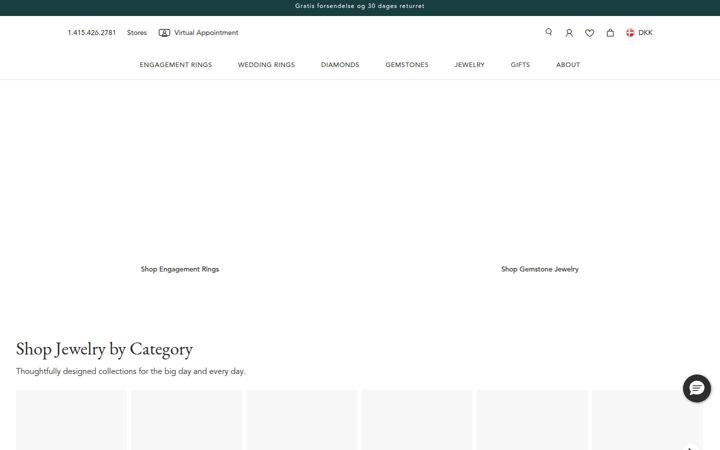Select the first jewelry category thumbnail
The image size is (720, 450).
[x=71, y=420]
